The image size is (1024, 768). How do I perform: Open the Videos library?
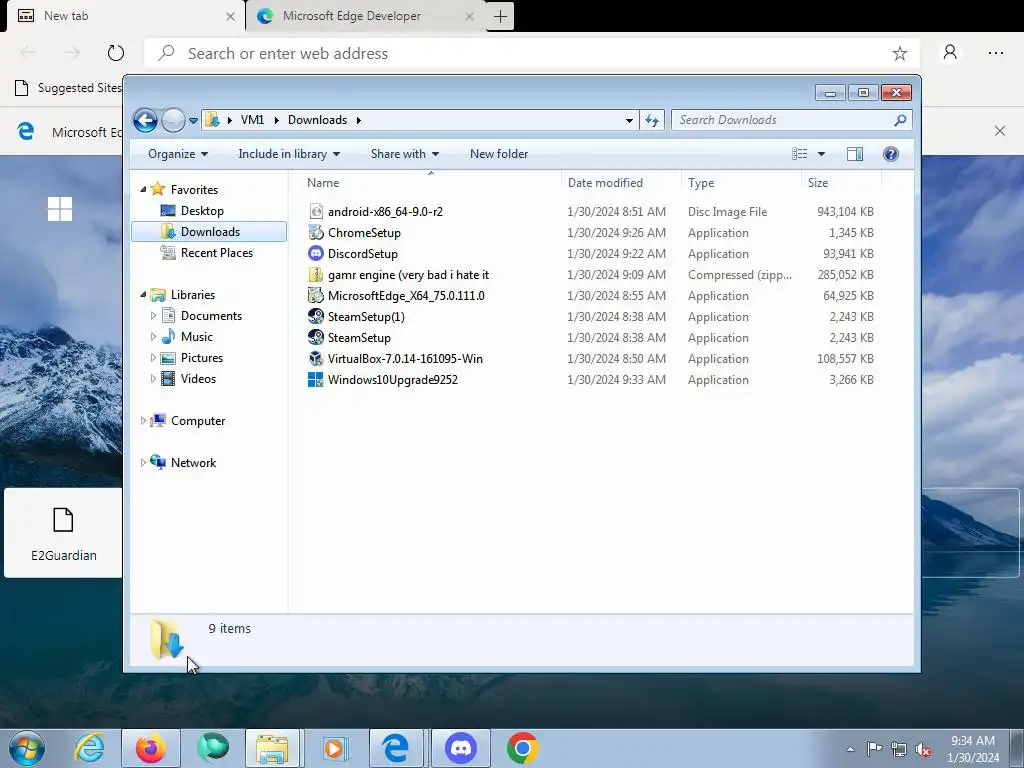coord(198,379)
